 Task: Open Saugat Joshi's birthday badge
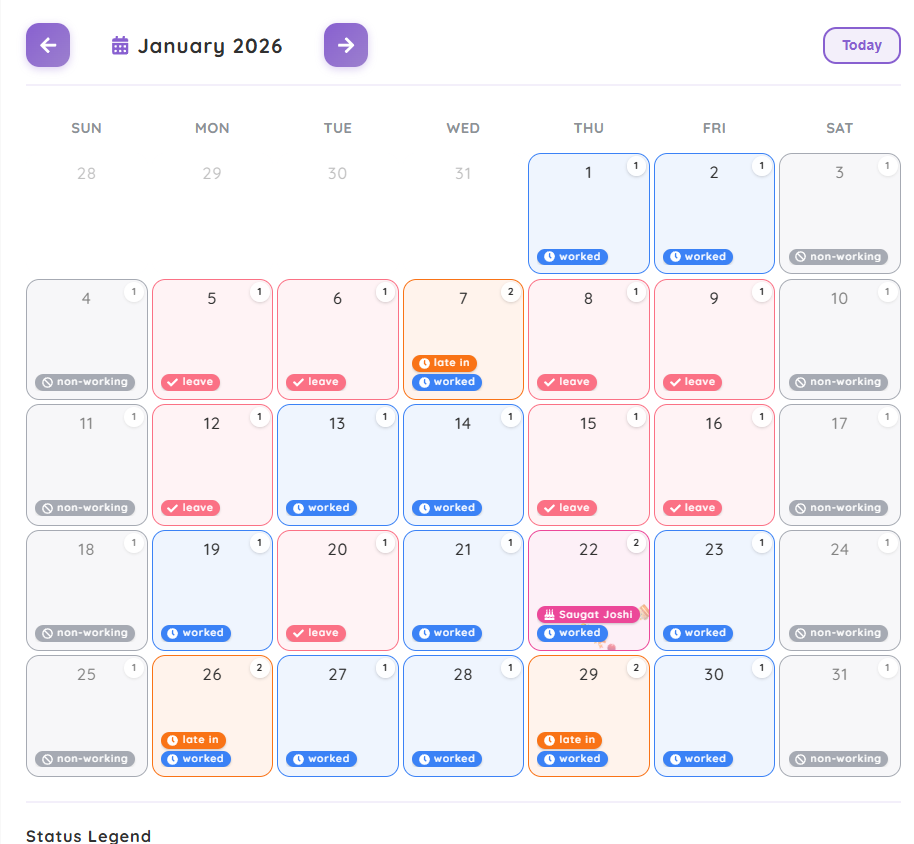coord(588,615)
